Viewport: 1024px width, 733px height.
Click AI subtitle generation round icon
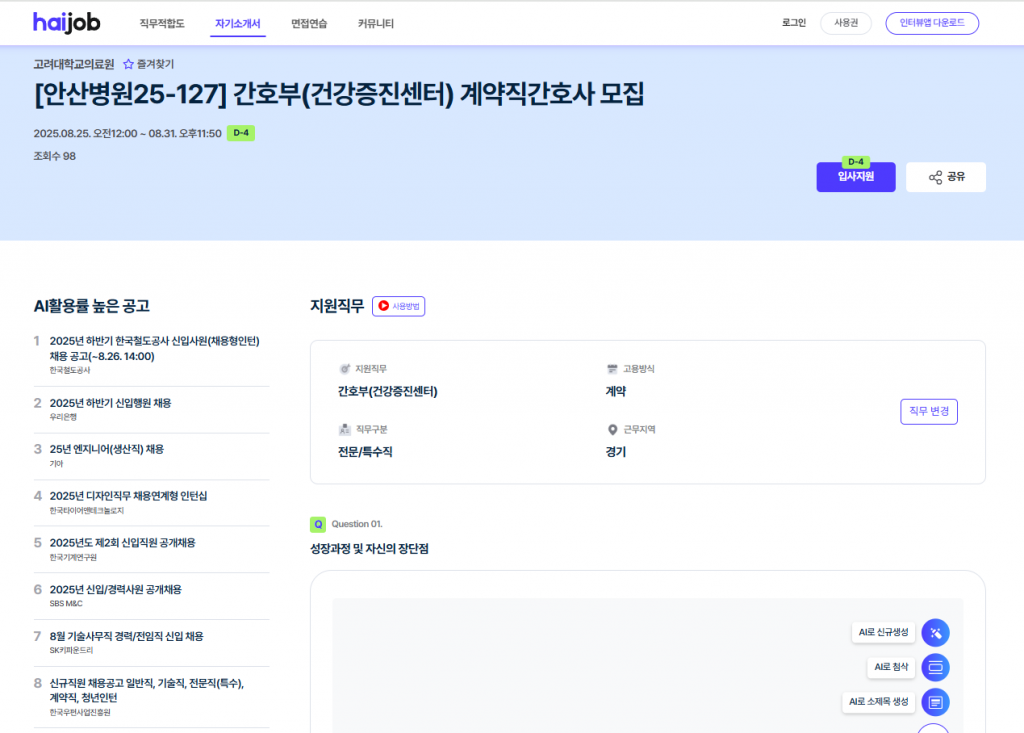tap(935, 702)
